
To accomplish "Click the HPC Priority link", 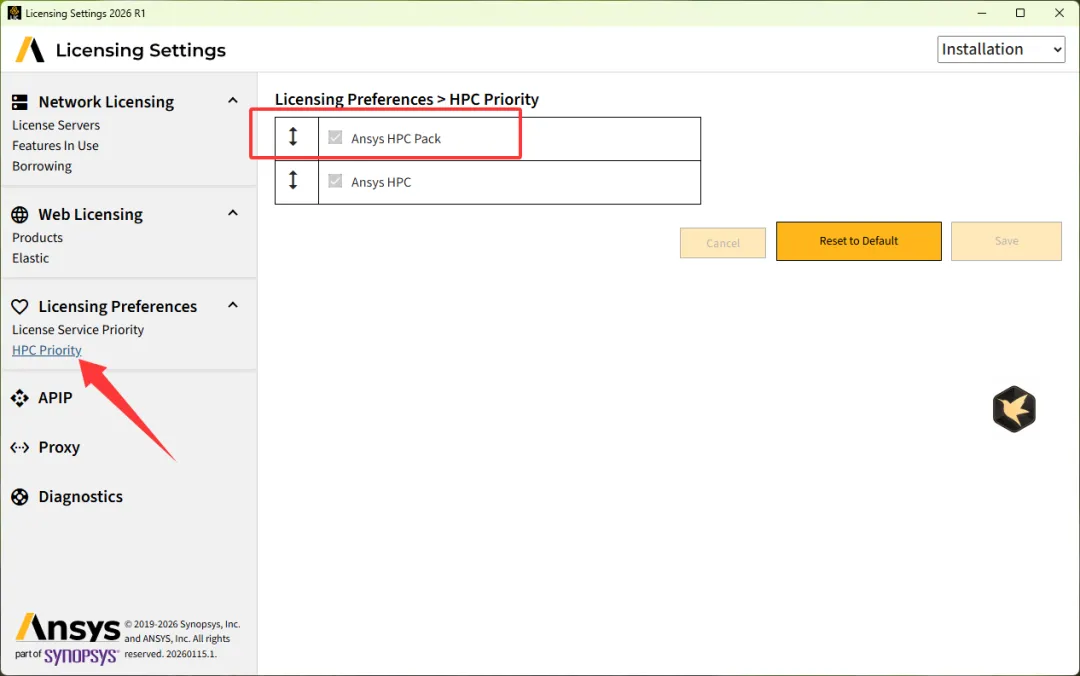I will click(46, 350).
